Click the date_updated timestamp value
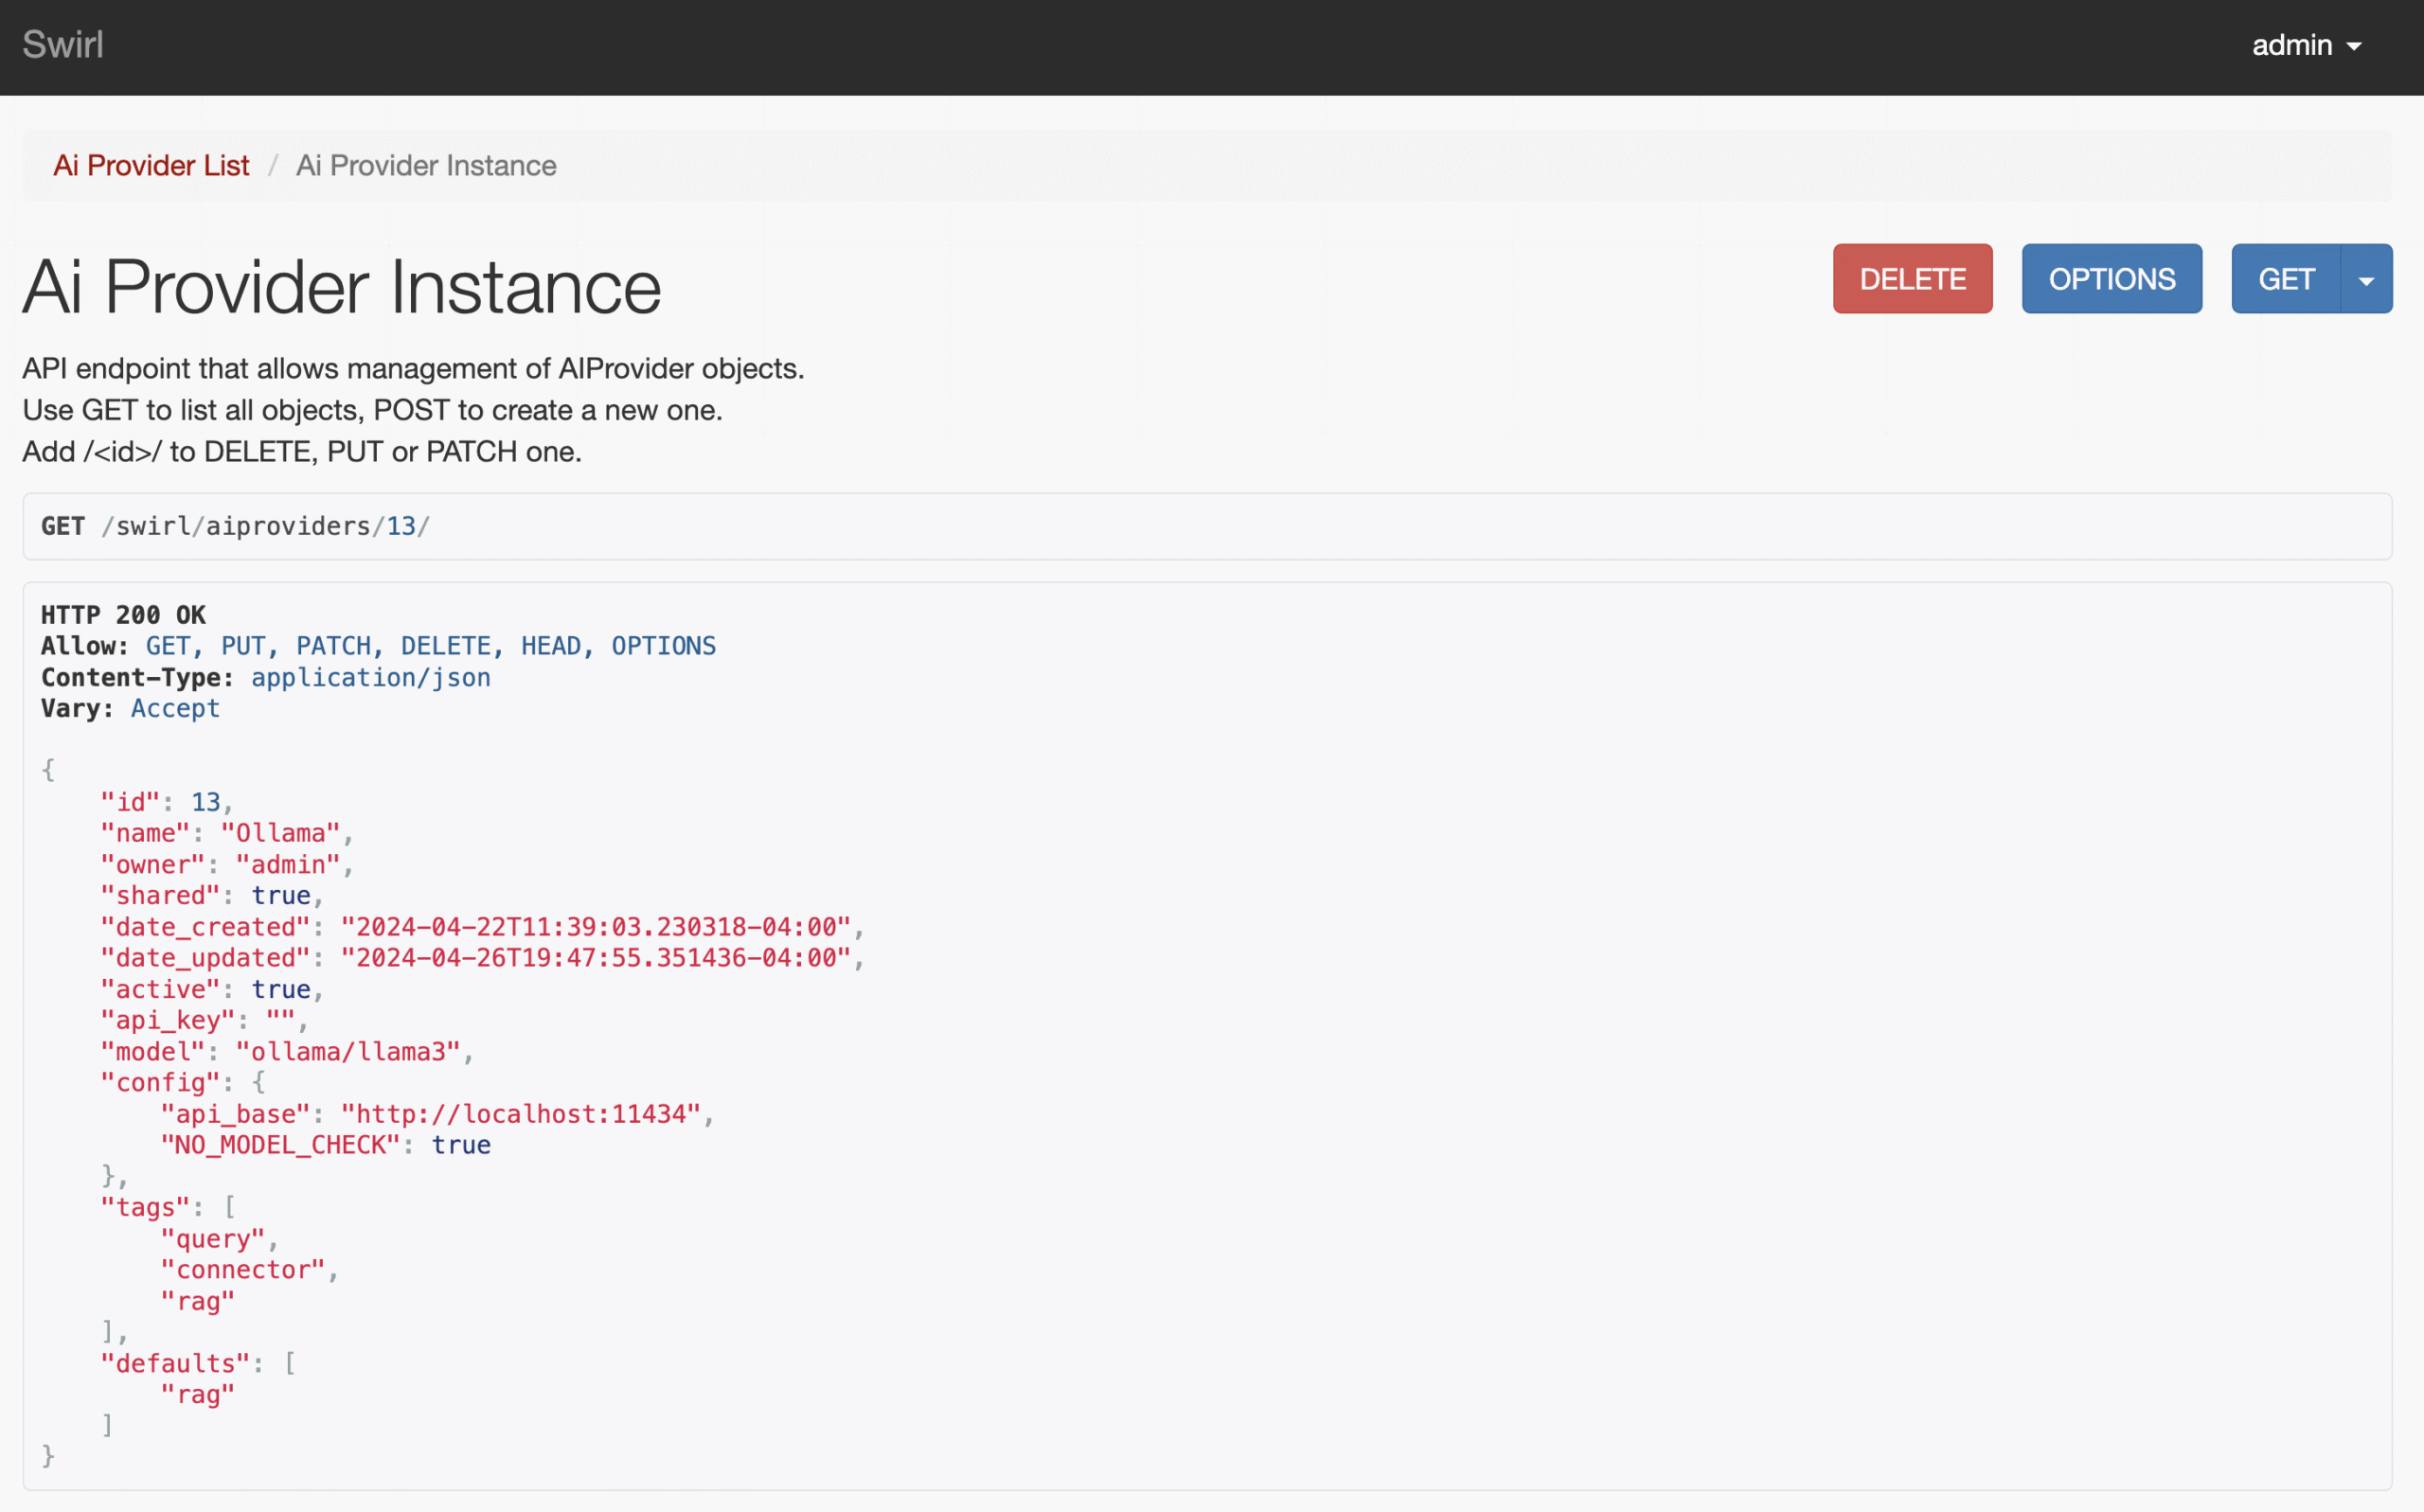The height and width of the screenshot is (1512, 2424). pos(596,957)
